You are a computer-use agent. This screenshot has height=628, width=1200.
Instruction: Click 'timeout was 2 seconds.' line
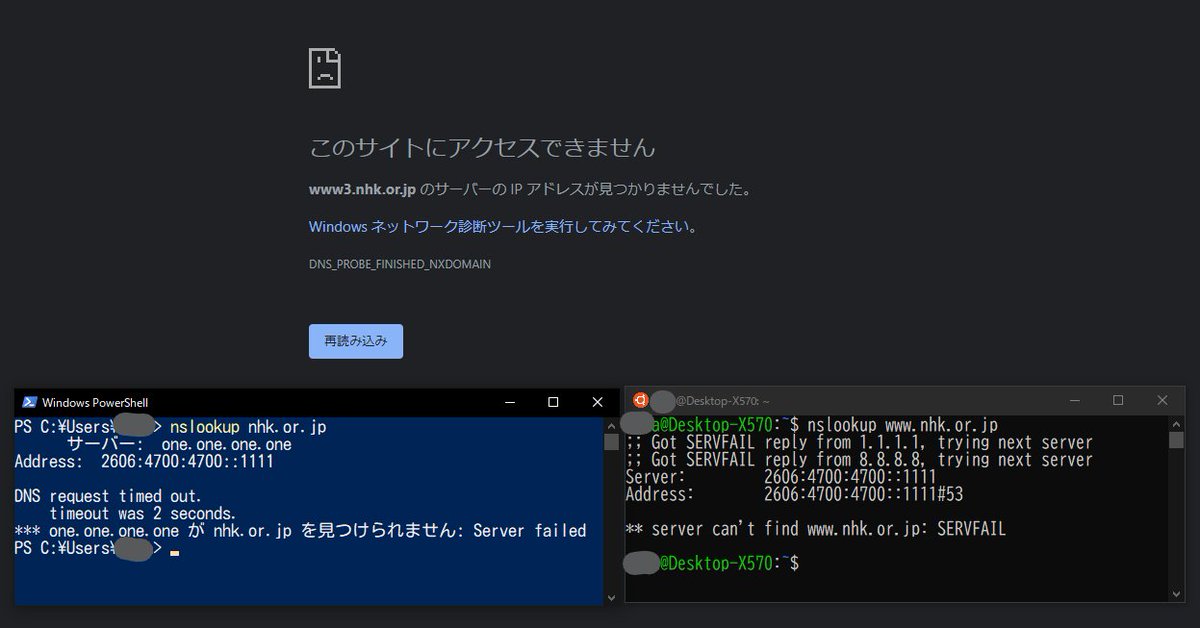(143, 513)
